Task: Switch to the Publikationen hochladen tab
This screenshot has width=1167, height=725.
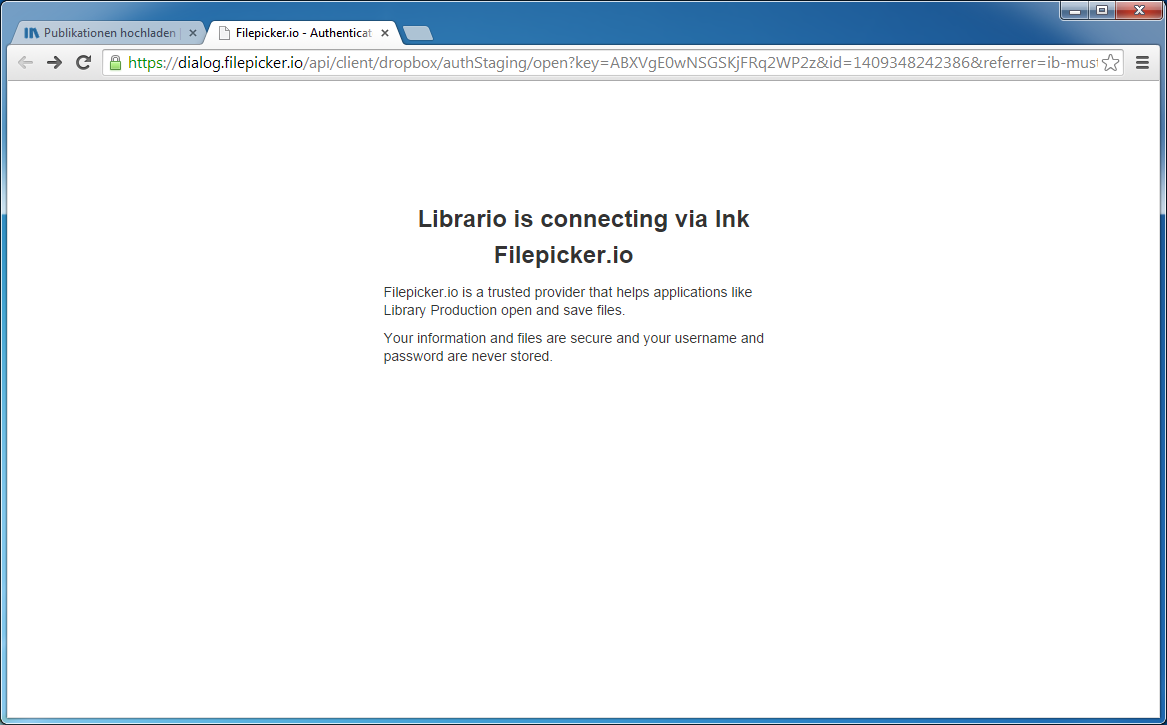Action: click(109, 33)
